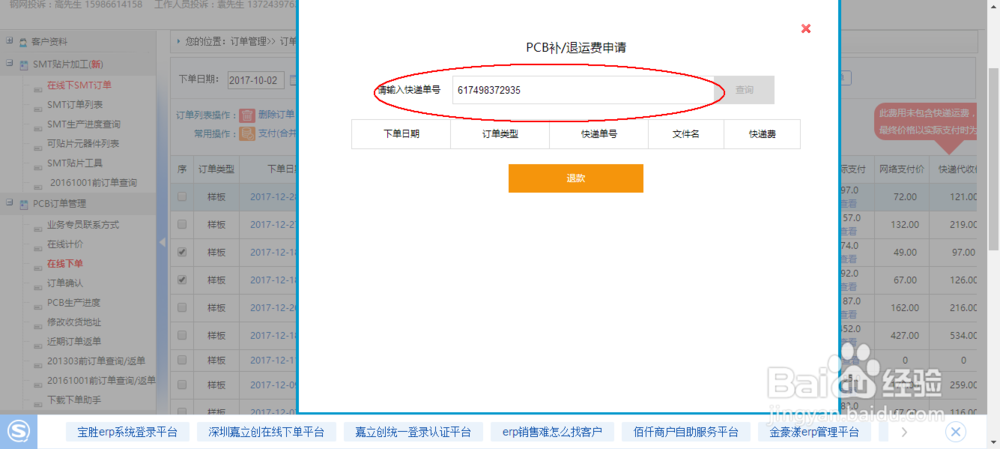1000x449 pixels.
Task: Open 订单确认 in sidebar
Action: coord(65,283)
